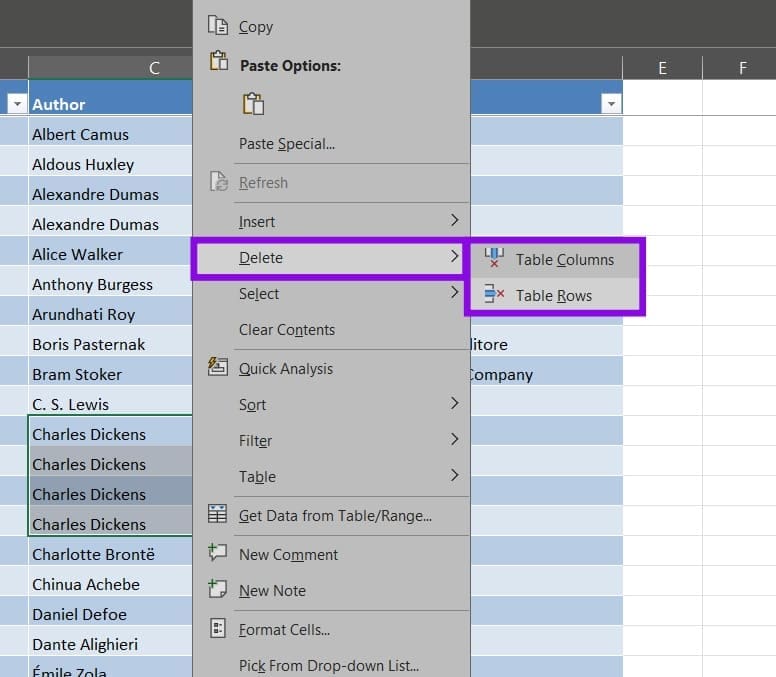Image resolution: width=776 pixels, height=677 pixels.
Task: Choose Paste Special... option
Action: 331,144
